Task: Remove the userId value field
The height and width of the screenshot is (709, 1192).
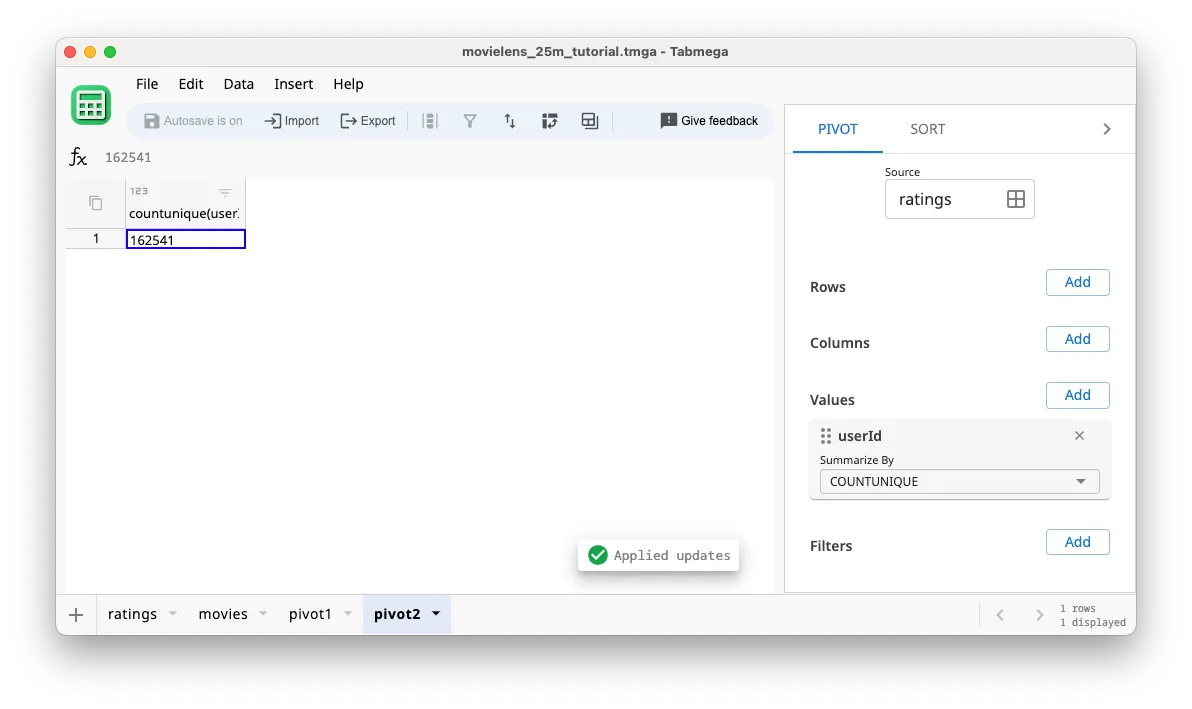Action: 1079,435
